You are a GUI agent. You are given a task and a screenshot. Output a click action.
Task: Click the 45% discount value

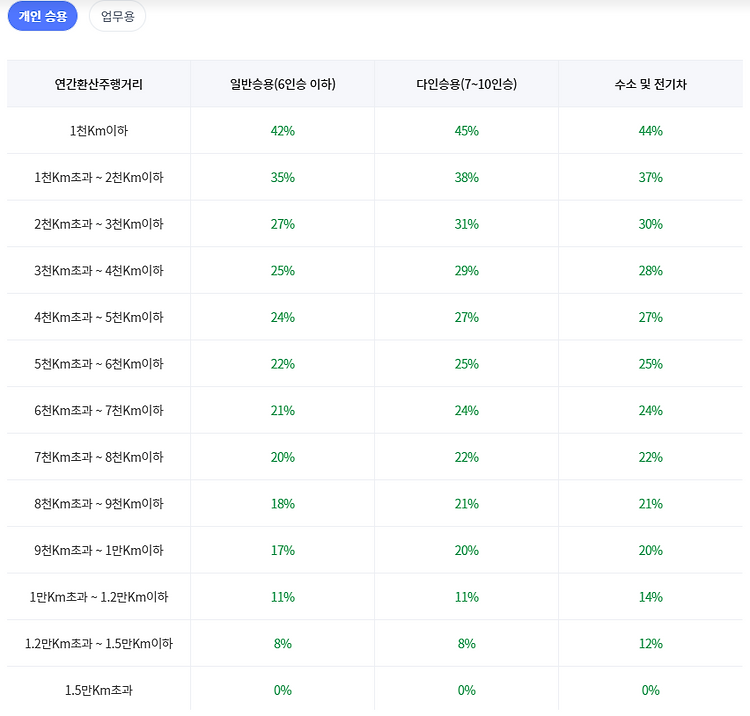tap(466, 131)
